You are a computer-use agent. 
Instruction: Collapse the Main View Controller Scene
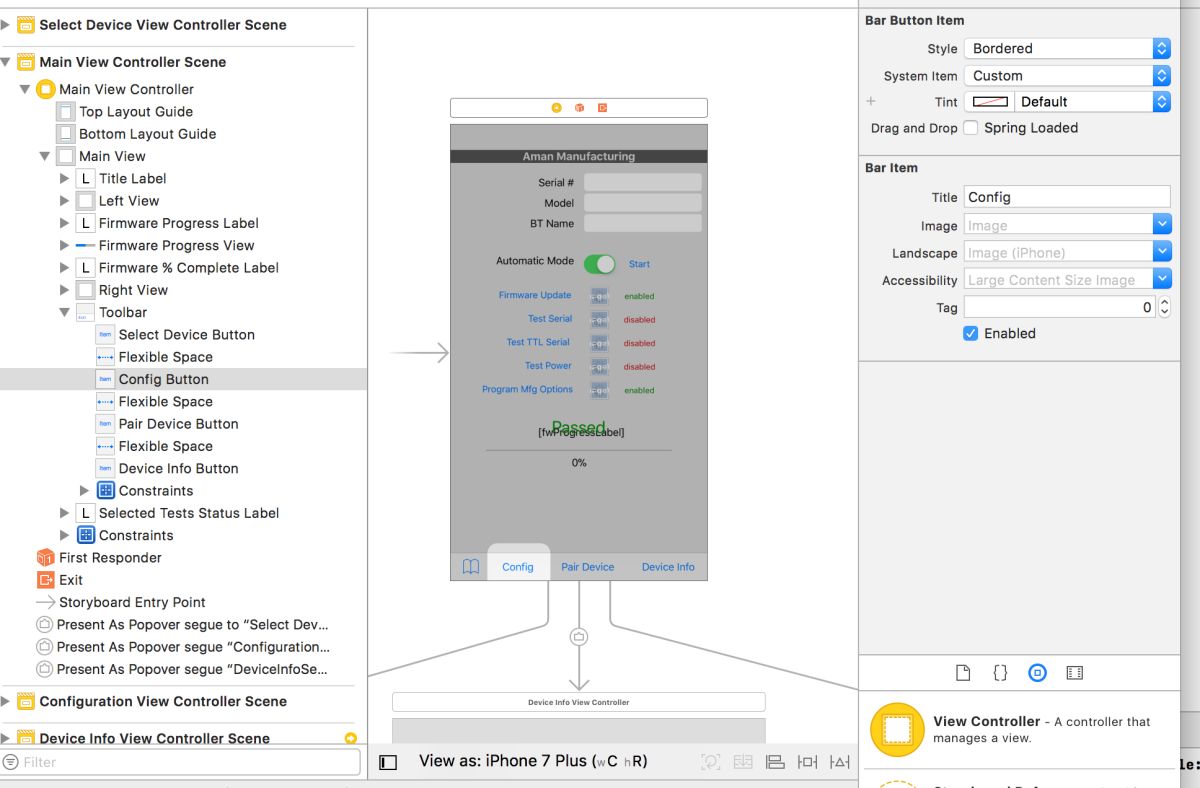click(6, 62)
